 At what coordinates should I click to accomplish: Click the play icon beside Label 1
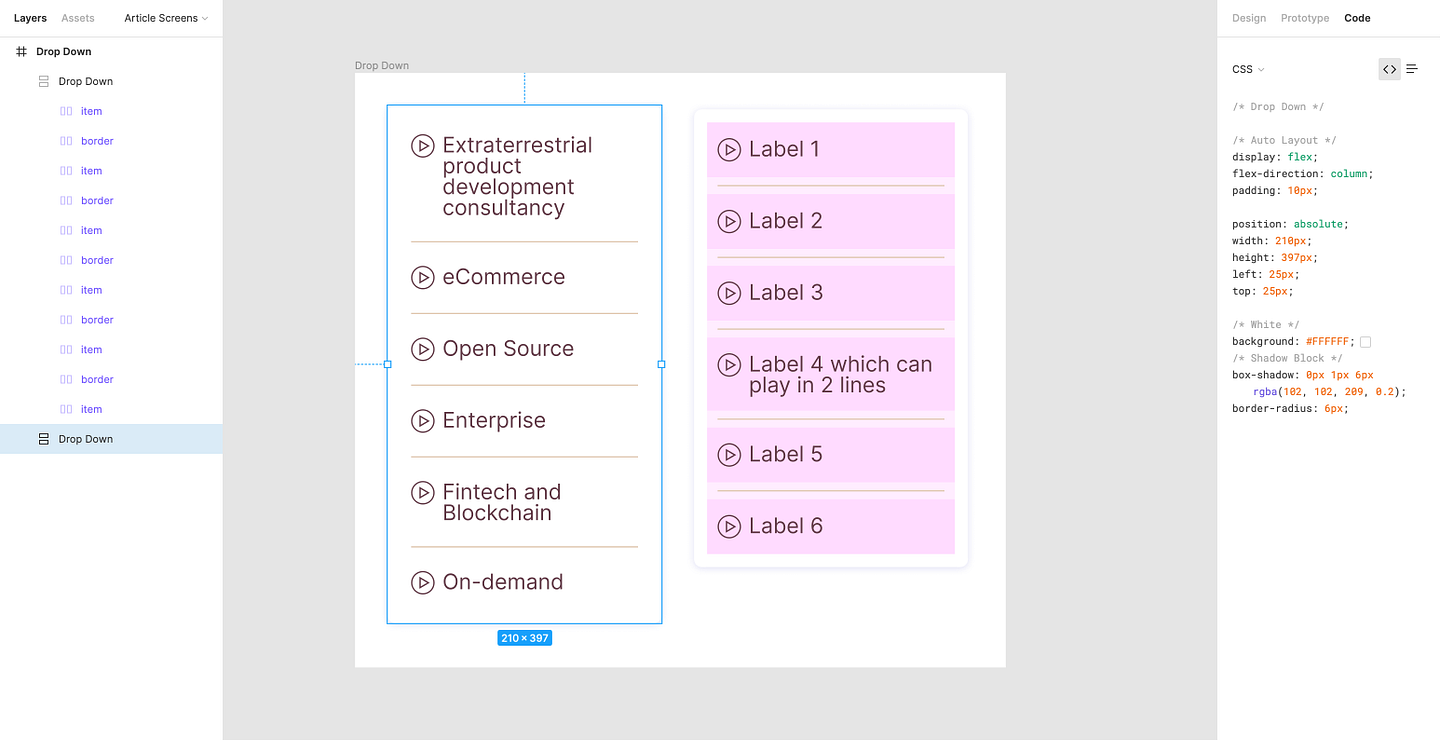pyautogui.click(x=729, y=150)
